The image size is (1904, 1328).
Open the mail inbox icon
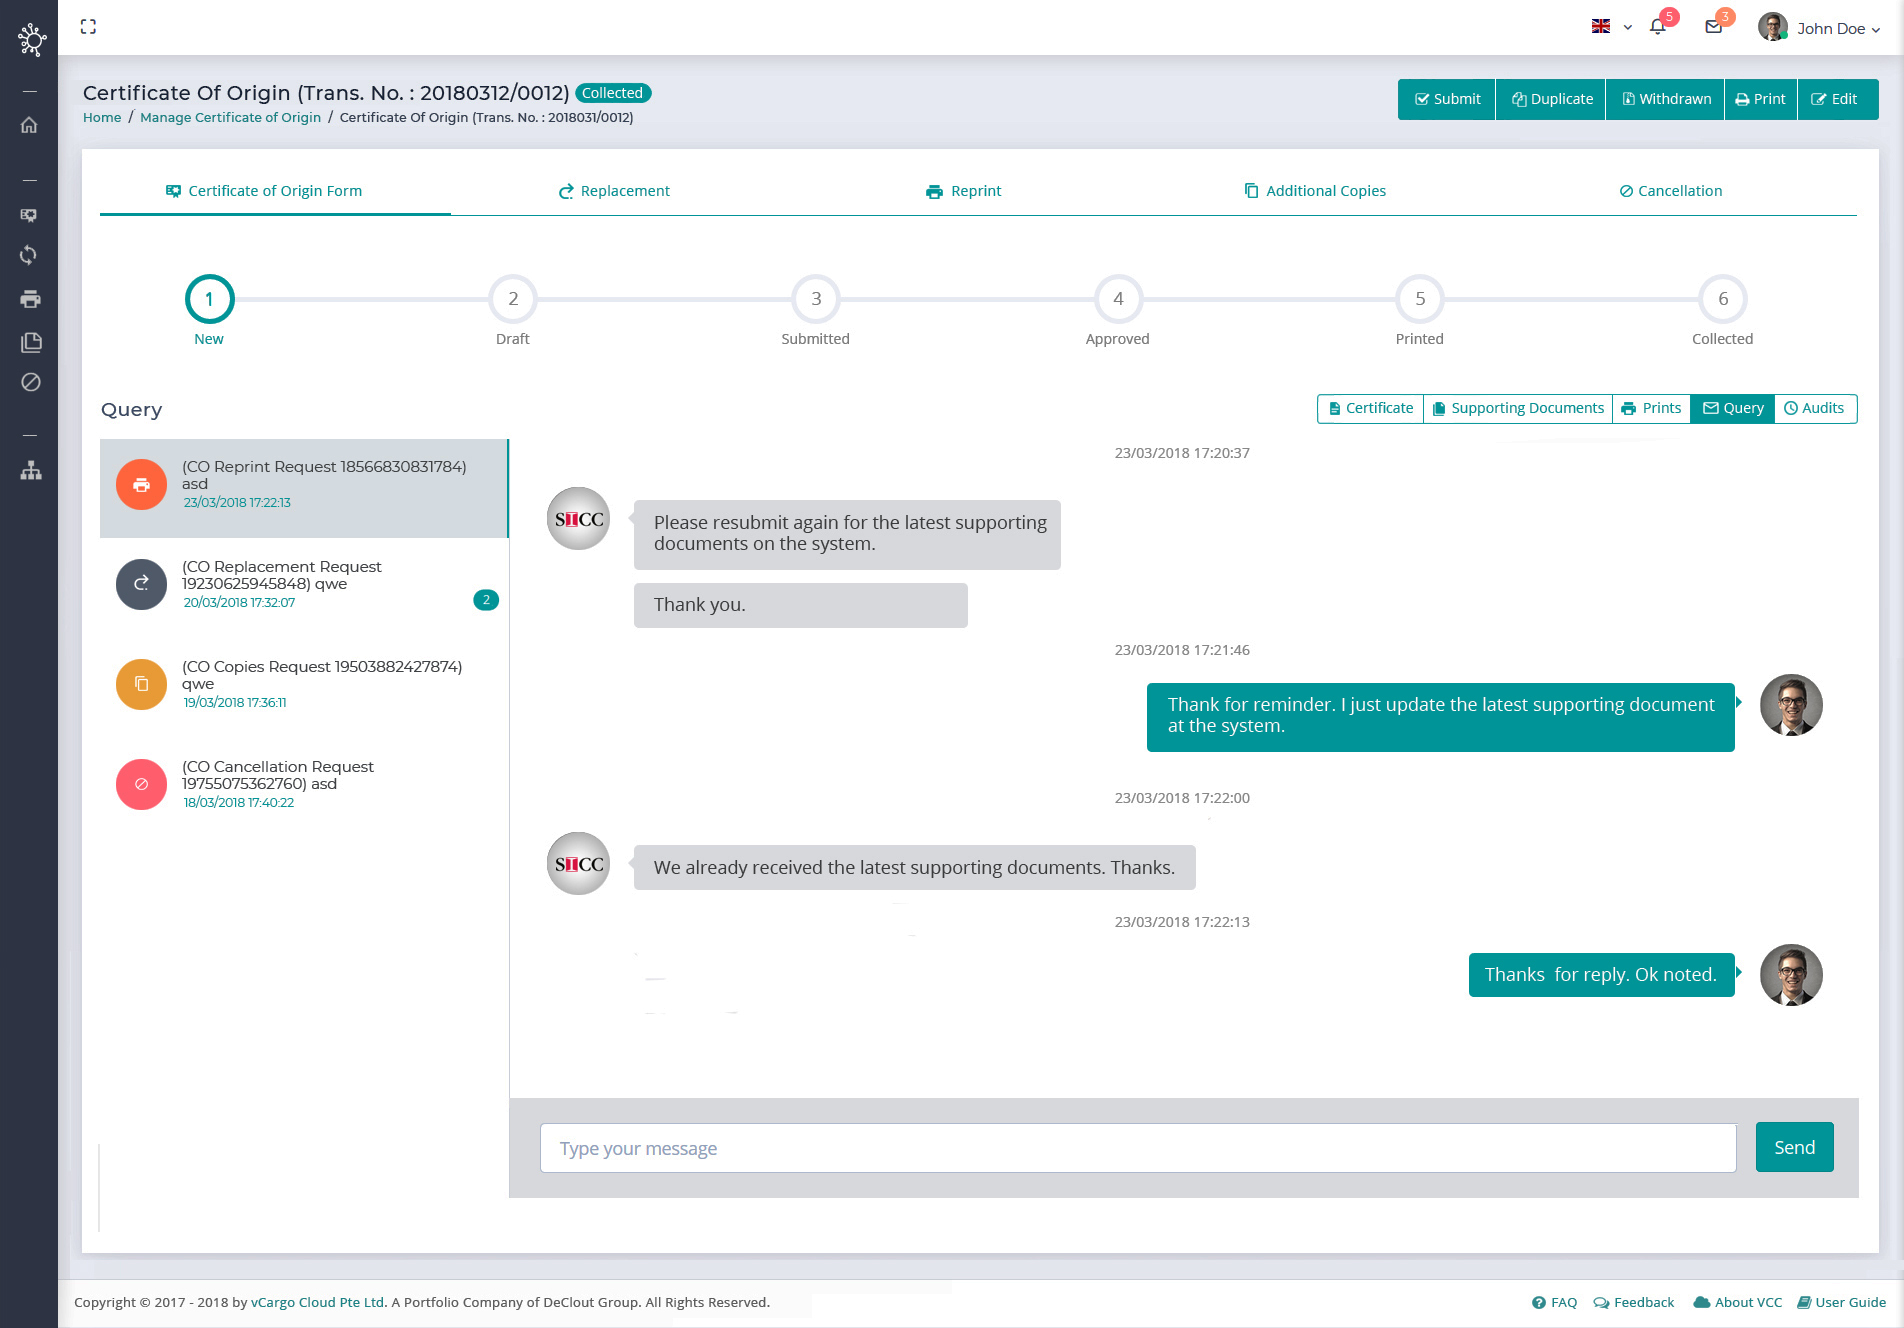click(1714, 27)
